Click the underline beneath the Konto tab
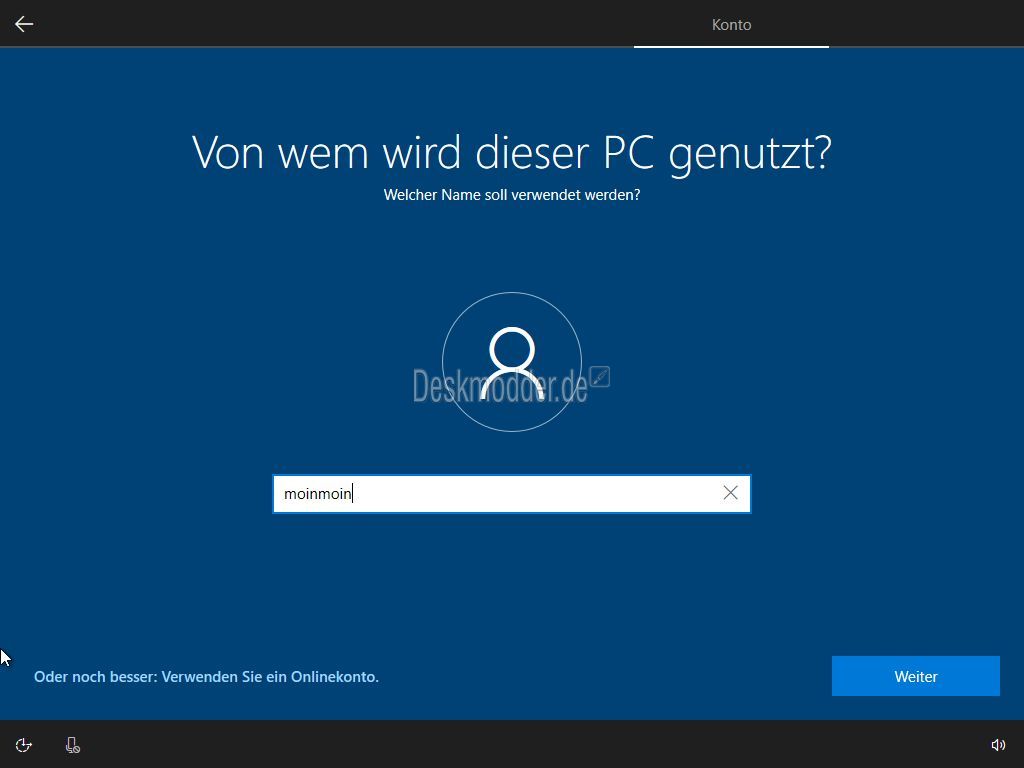This screenshot has width=1024, height=768. 731,46
